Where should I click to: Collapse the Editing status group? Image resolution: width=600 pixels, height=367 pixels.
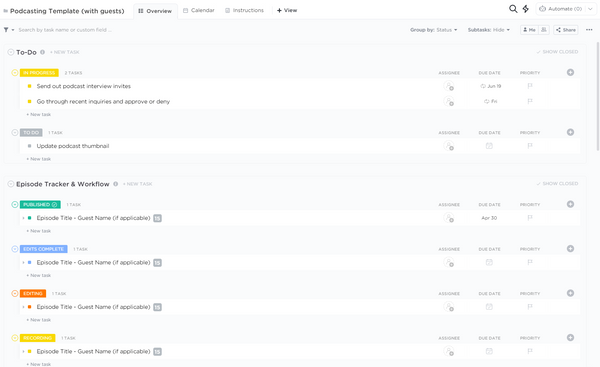(15, 294)
